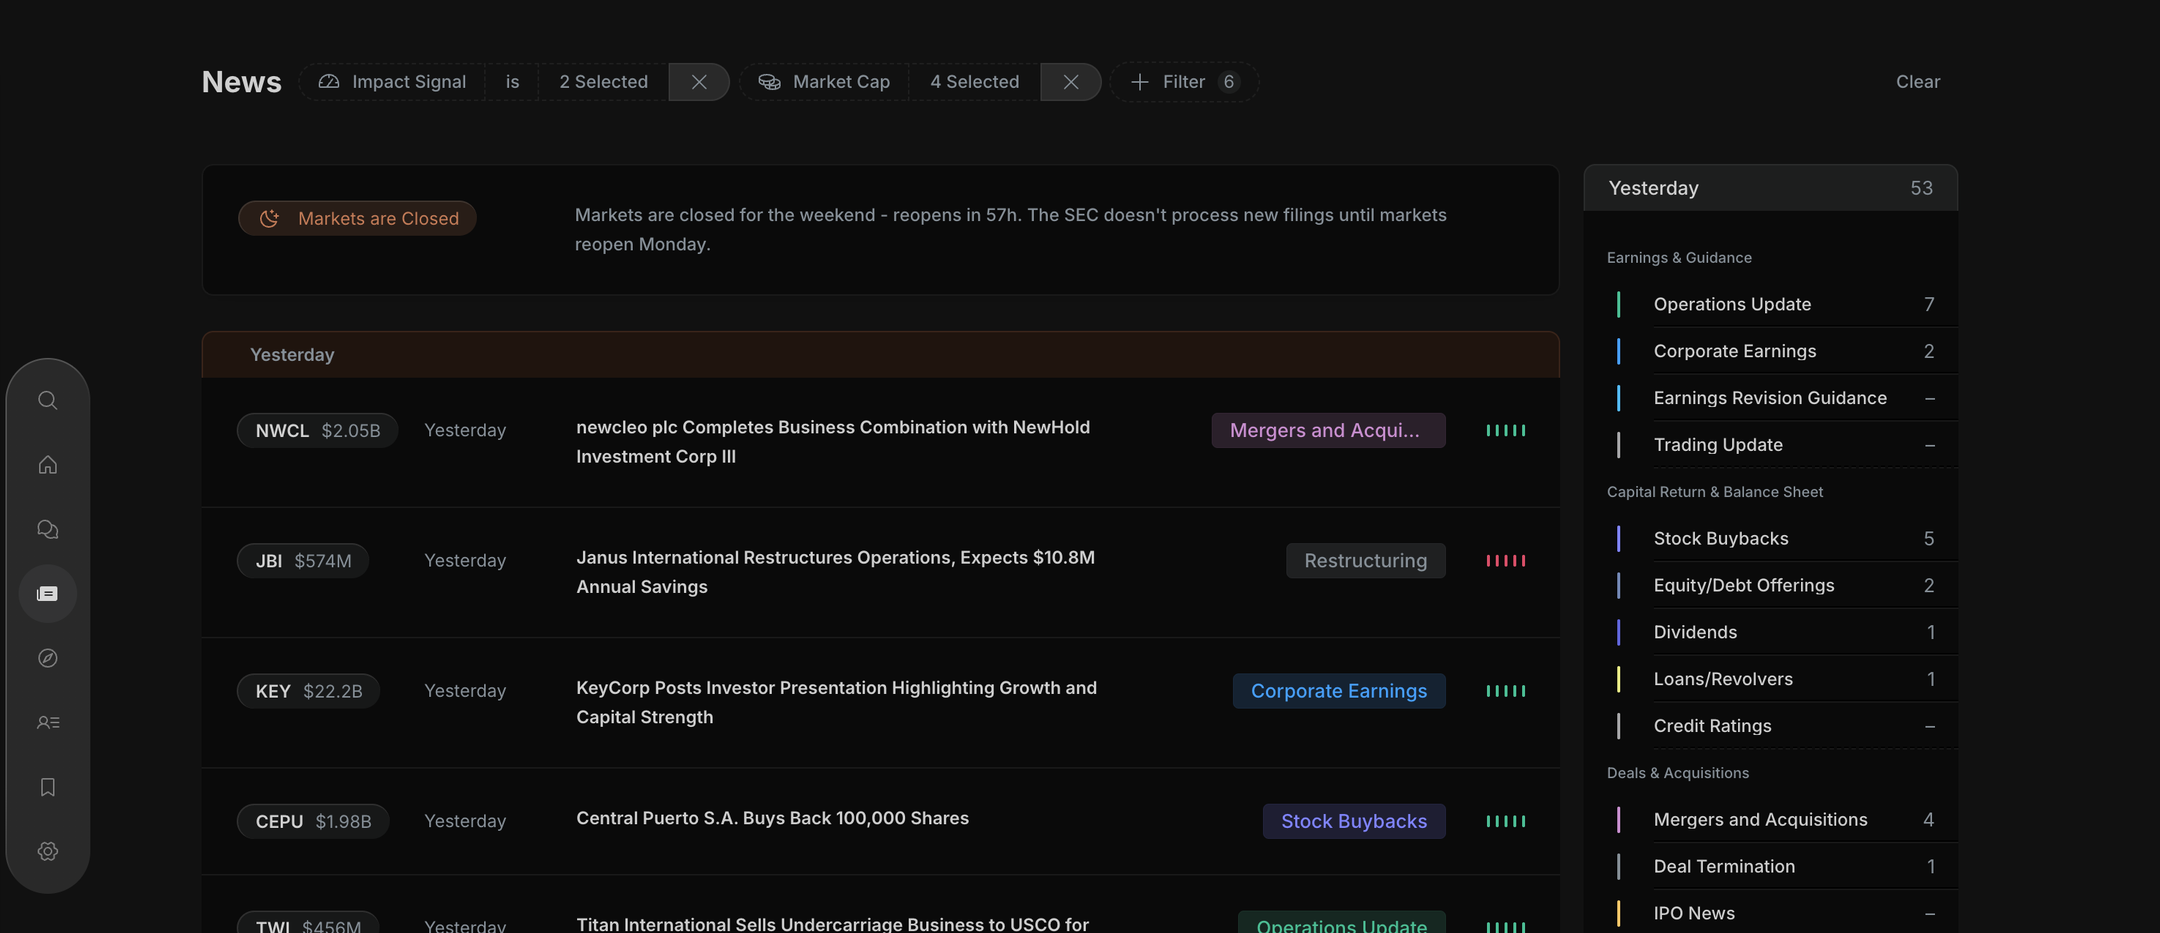The width and height of the screenshot is (2160, 933).
Task: Select the News feed icon in sidebar
Action: [48, 594]
